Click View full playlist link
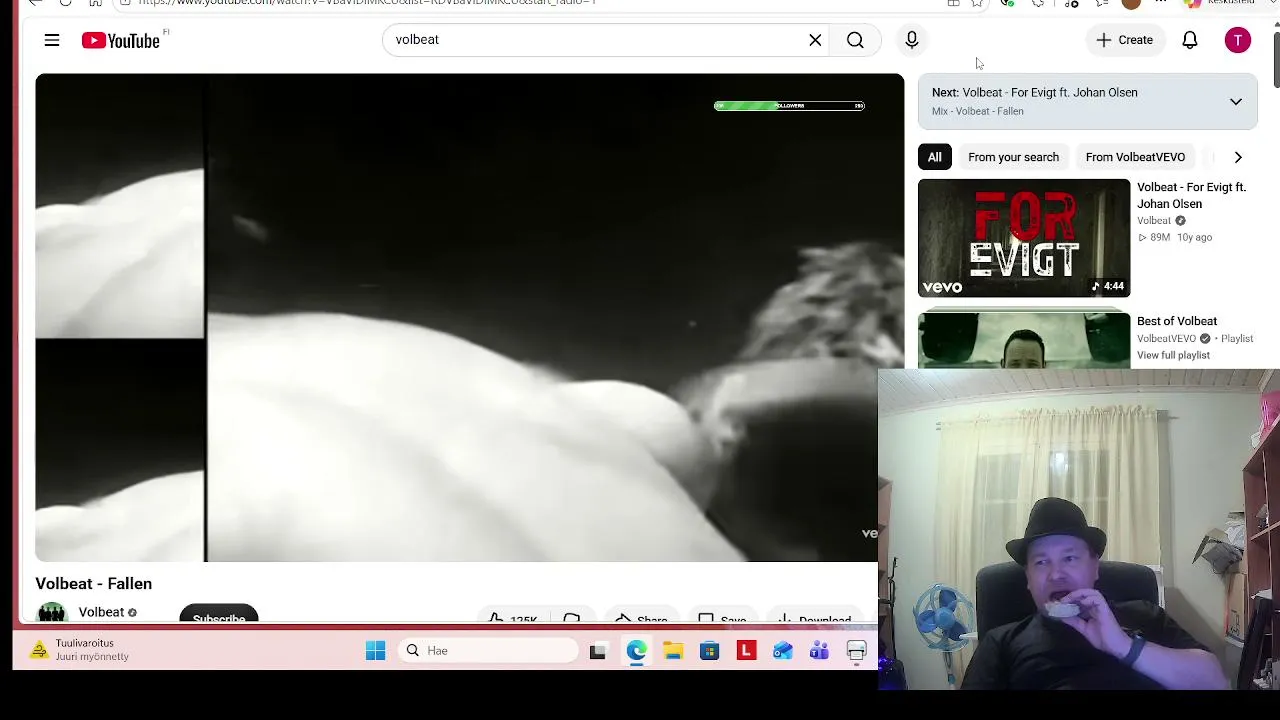This screenshot has height=720, width=1280. tap(1173, 355)
